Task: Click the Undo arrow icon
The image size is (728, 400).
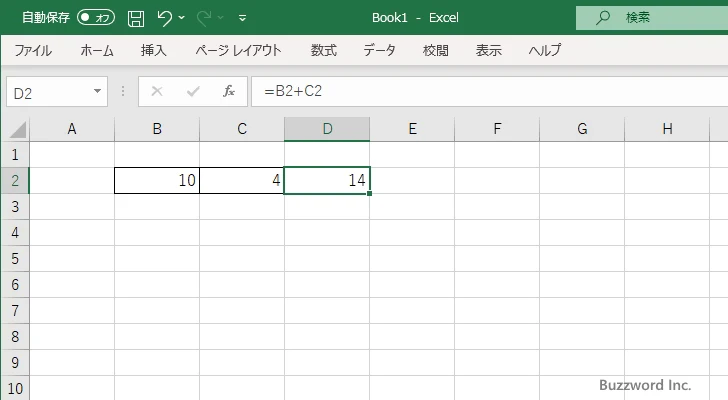Action: (x=164, y=18)
